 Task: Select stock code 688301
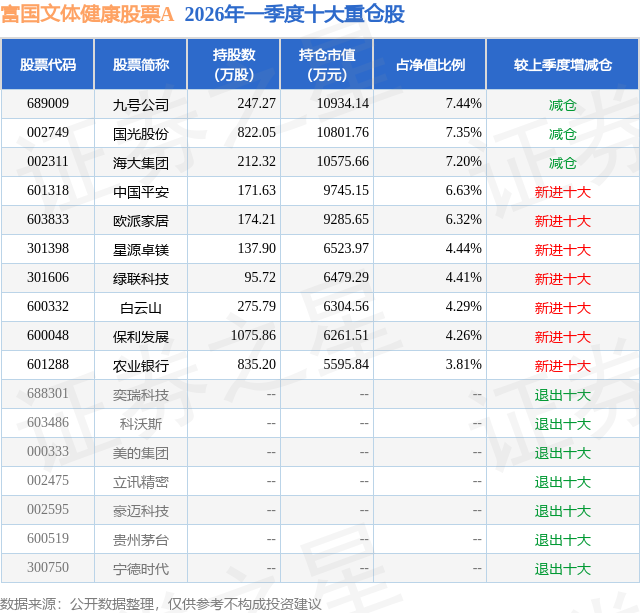pyautogui.click(x=48, y=393)
